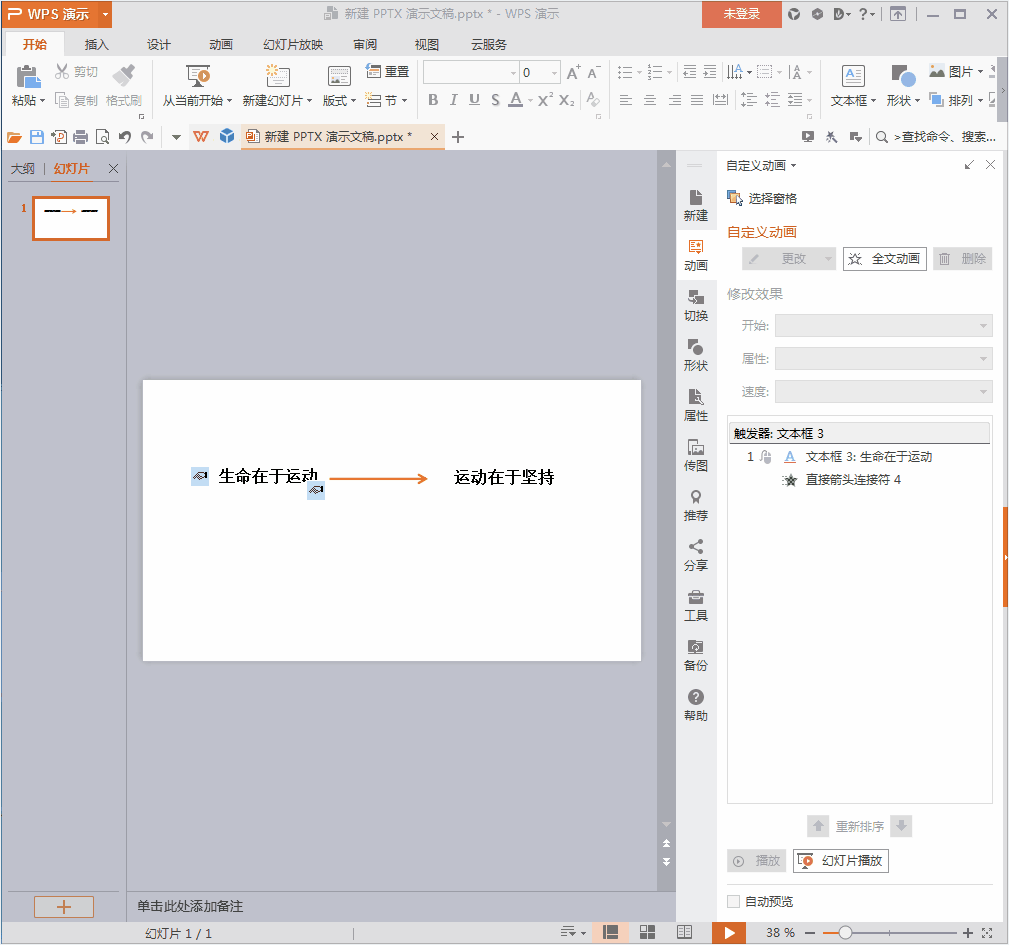The image size is (1009, 945).
Task: Open the 帮助 help sidebar icon
Action: coord(696,706)
